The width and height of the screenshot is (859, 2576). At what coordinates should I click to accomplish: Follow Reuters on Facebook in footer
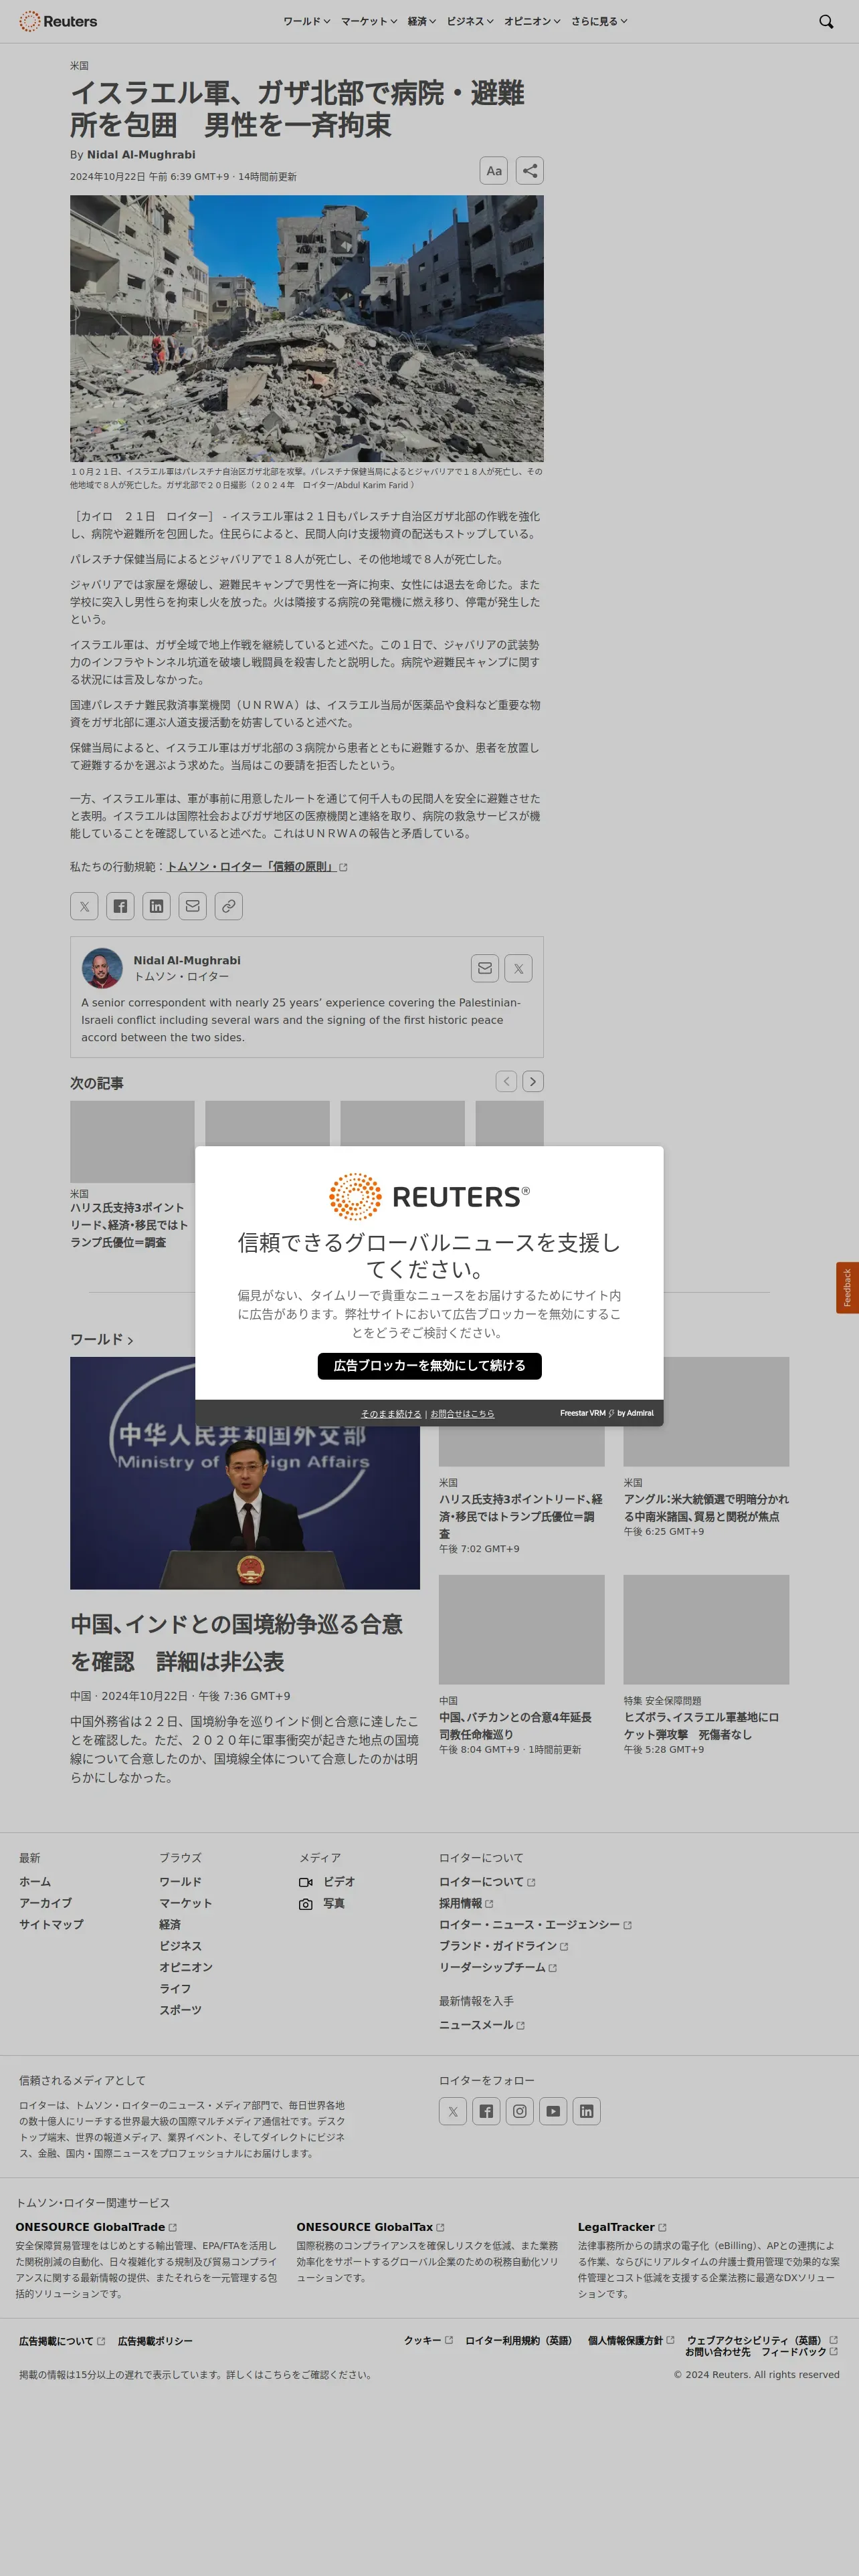coord(486,2111)
